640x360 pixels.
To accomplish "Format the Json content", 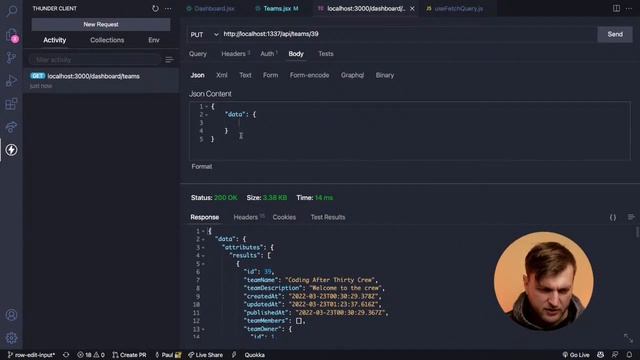I will pyautogui.click(x=202, y=167).
